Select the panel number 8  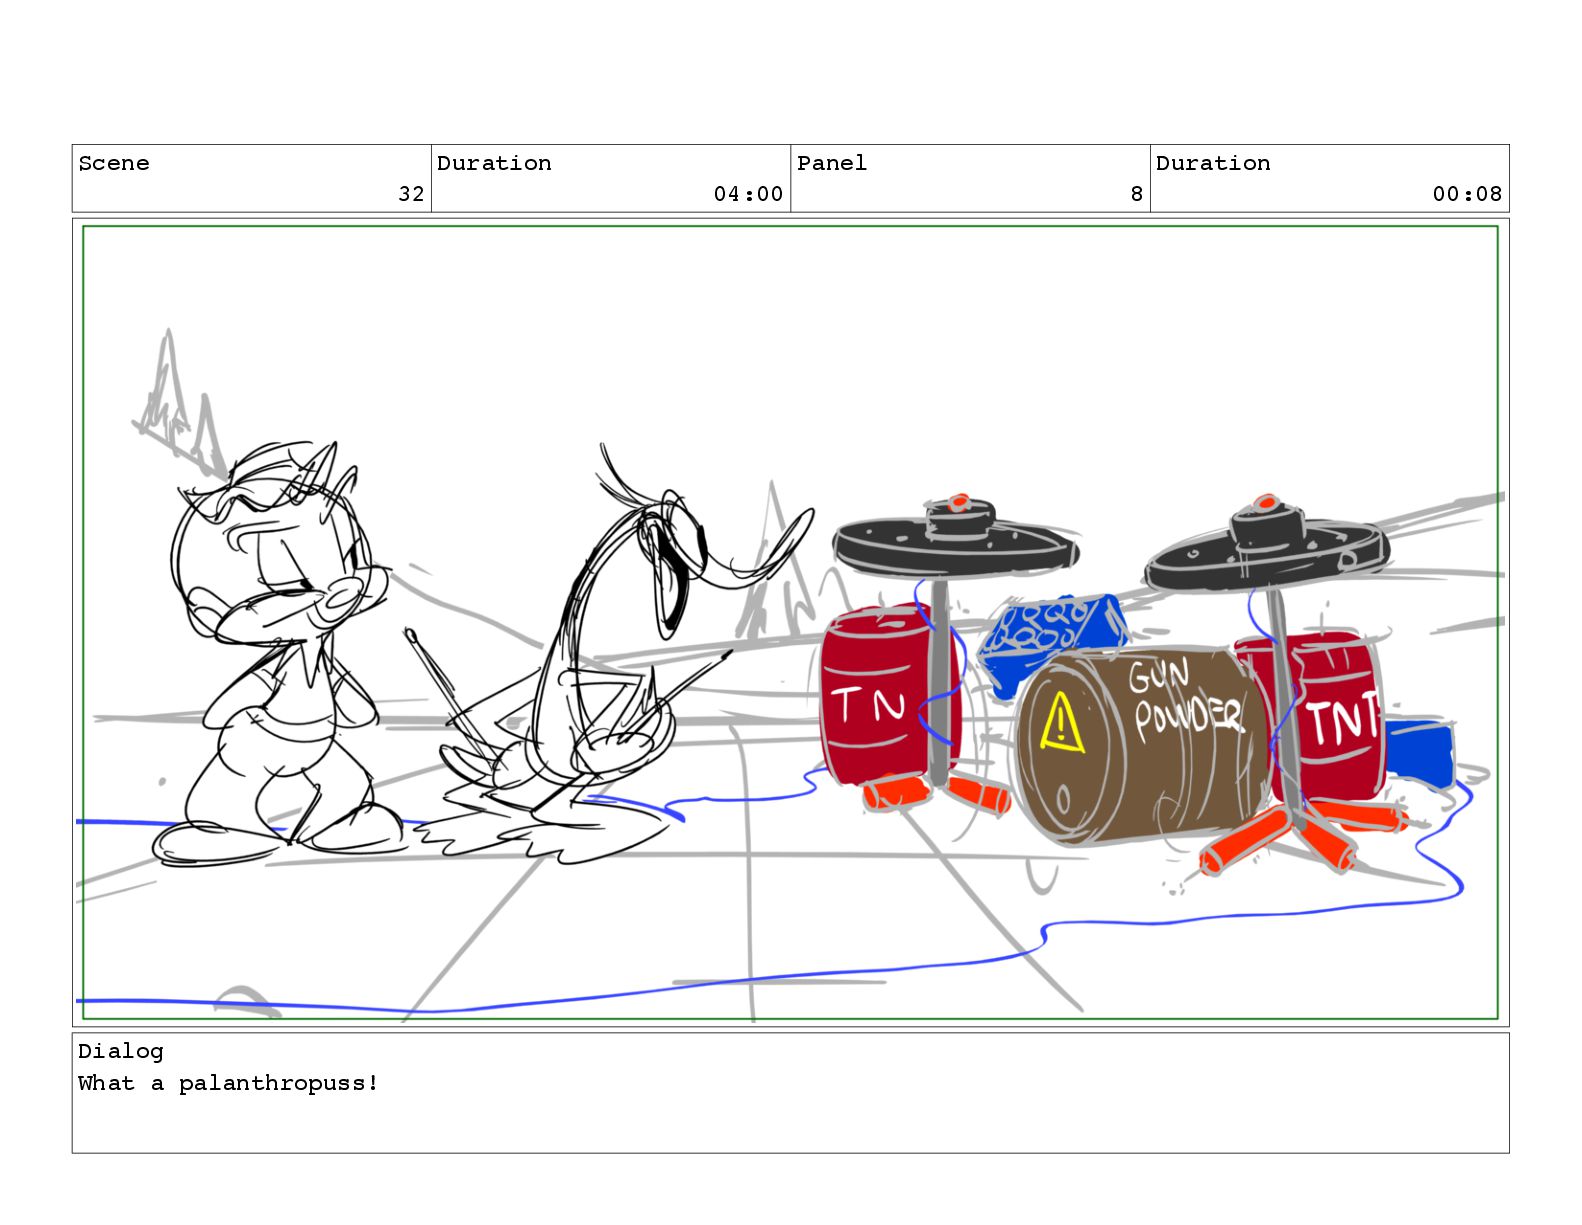[x=1136, y=194]
